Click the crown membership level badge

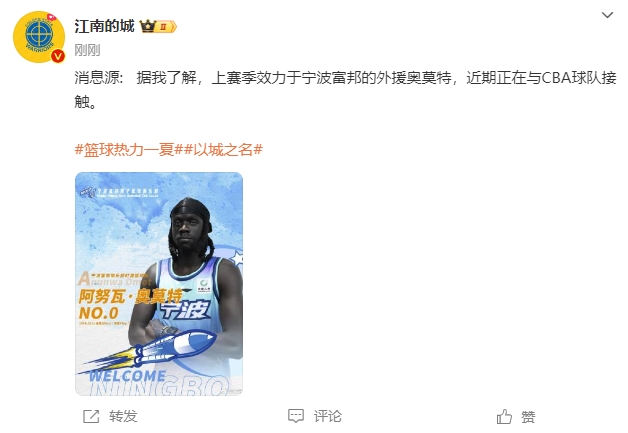(x=158, y=27)
